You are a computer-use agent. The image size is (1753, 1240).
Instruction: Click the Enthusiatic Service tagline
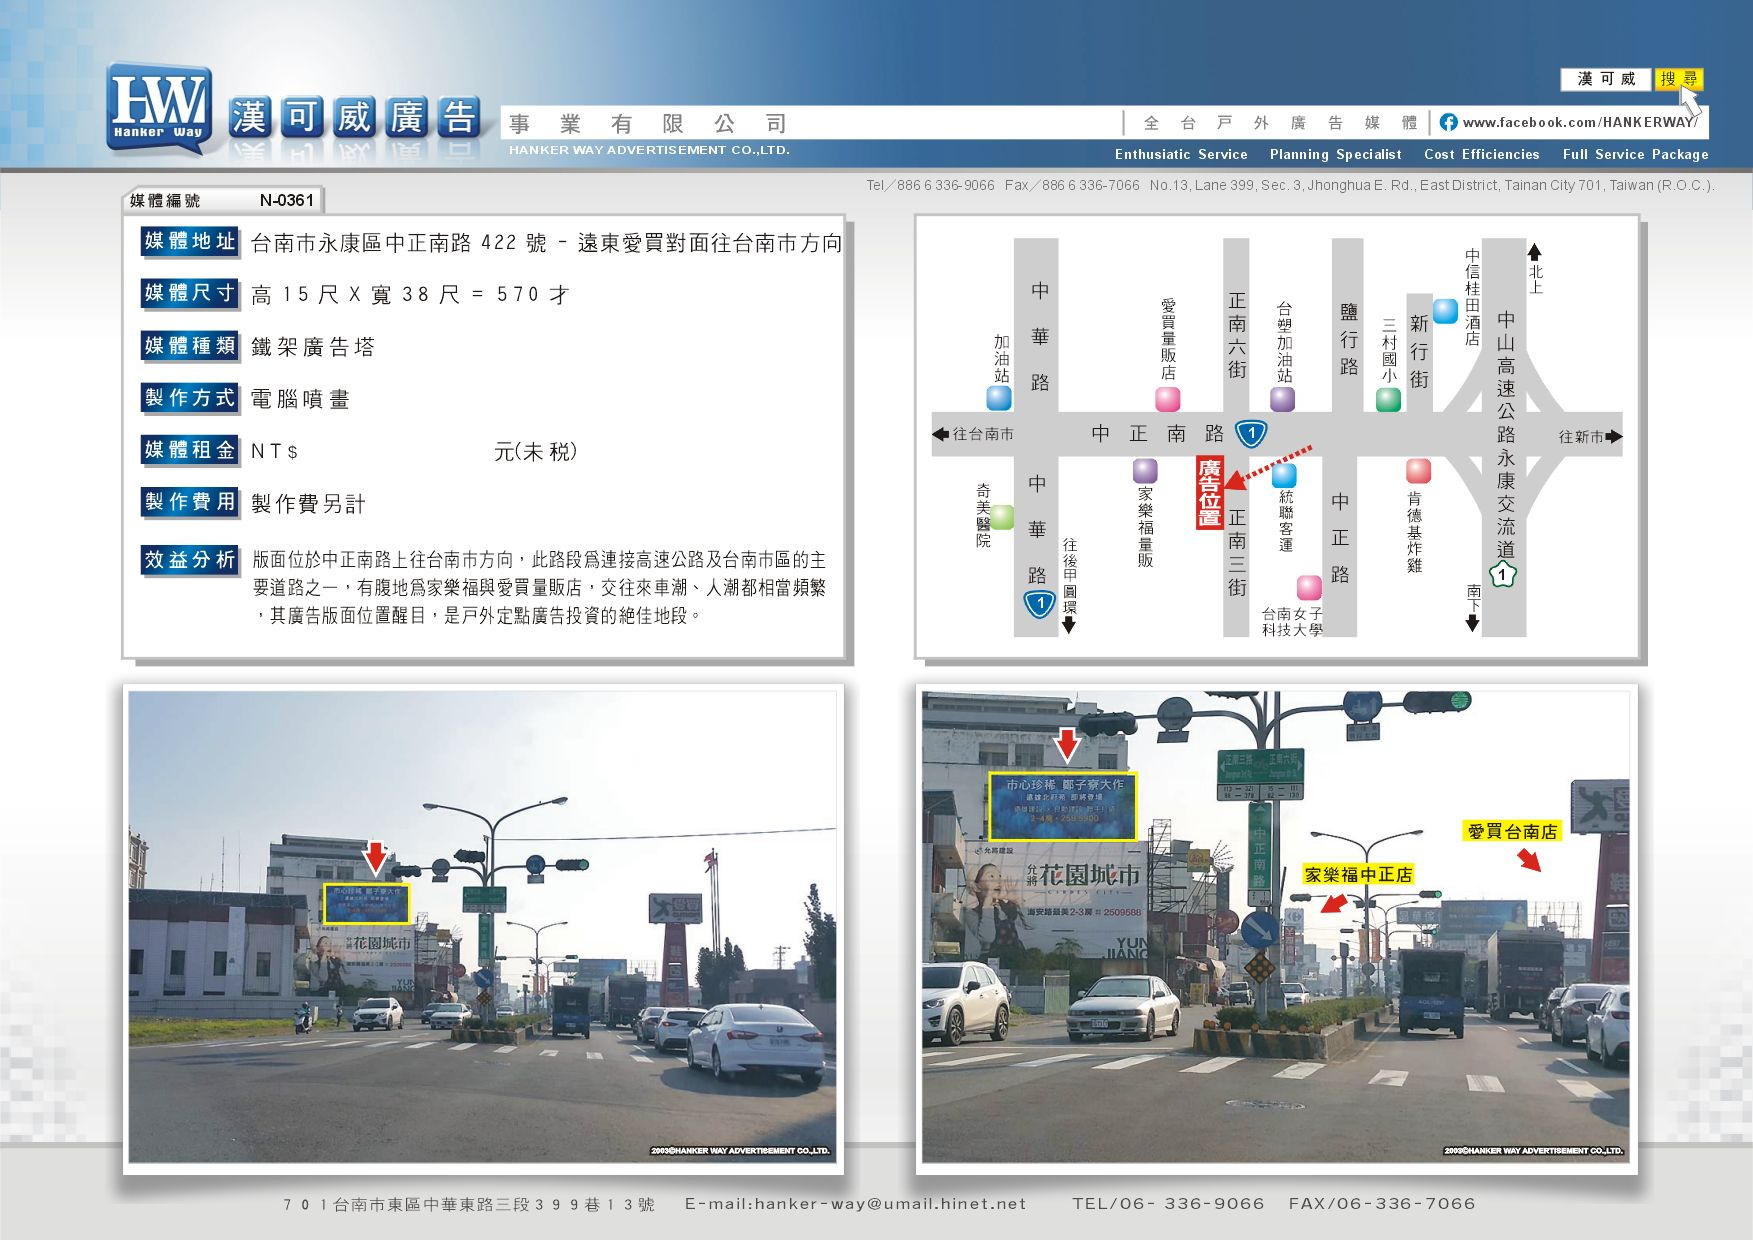1181,154
